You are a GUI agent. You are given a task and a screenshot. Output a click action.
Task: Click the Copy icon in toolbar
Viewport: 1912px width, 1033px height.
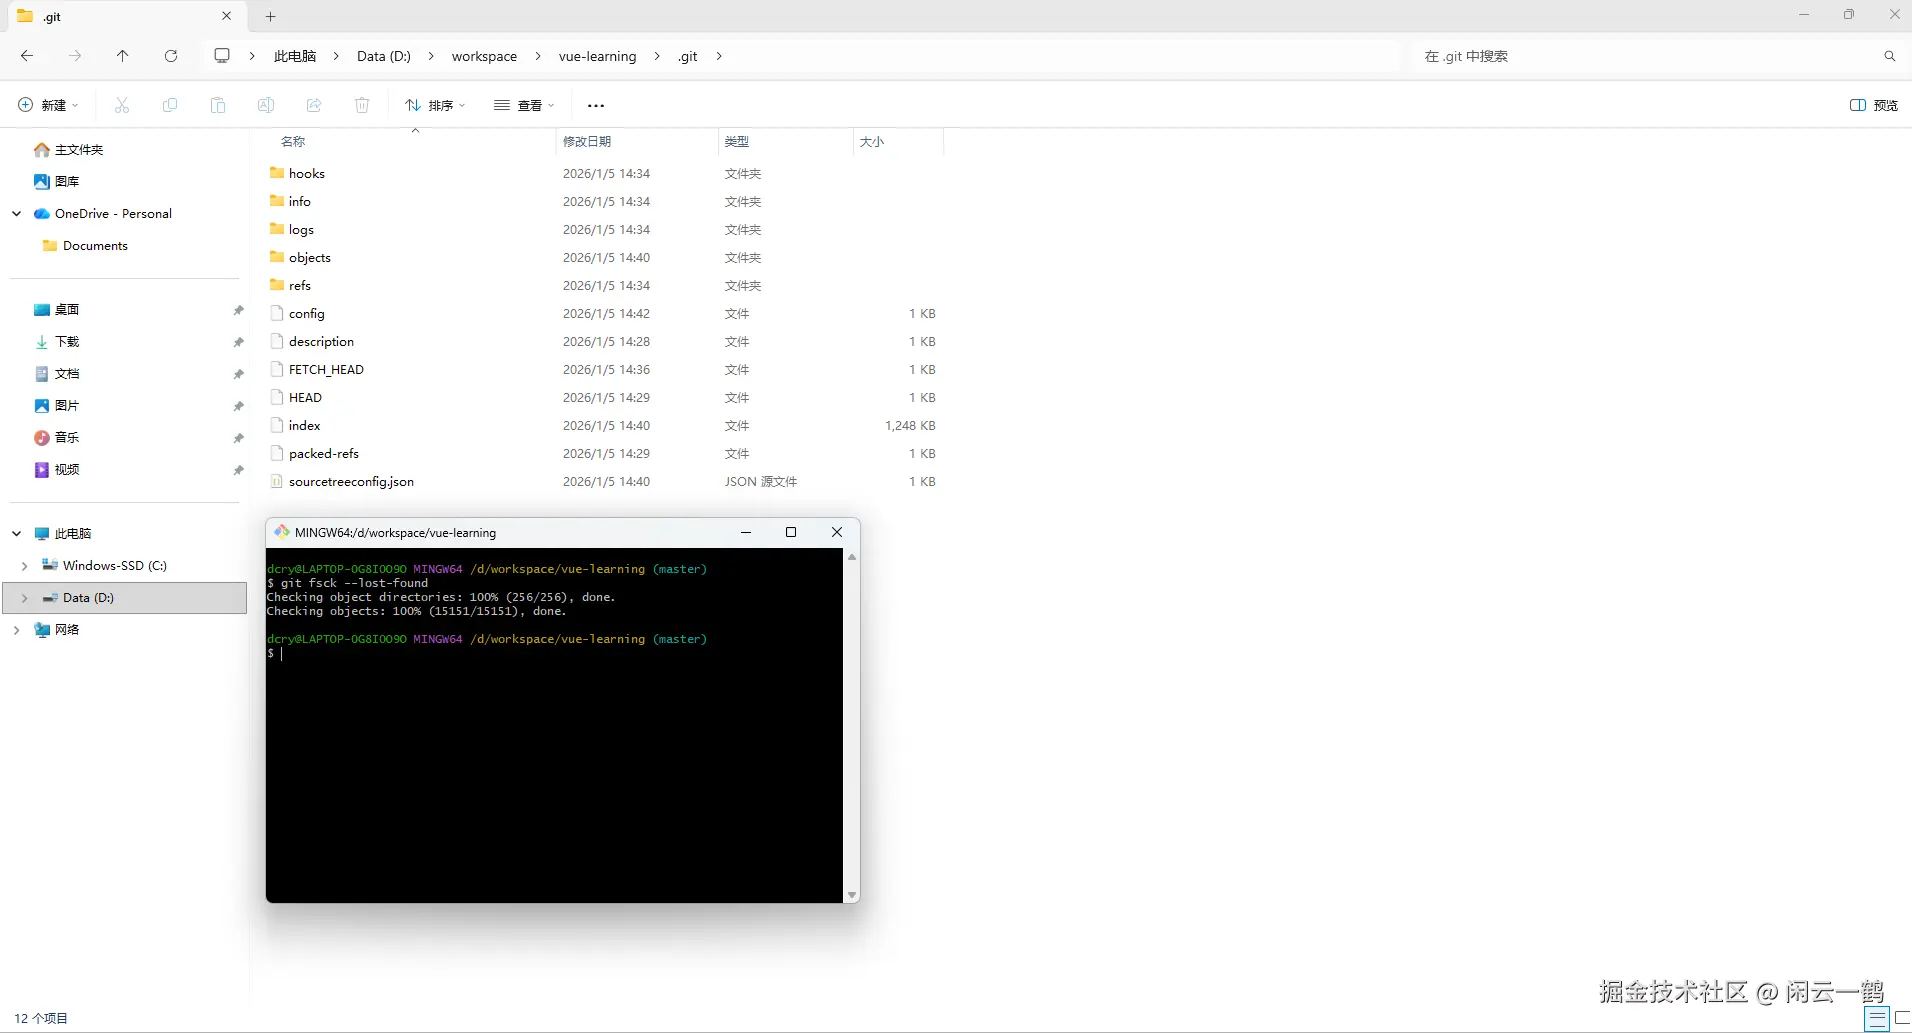click(170, 105)
